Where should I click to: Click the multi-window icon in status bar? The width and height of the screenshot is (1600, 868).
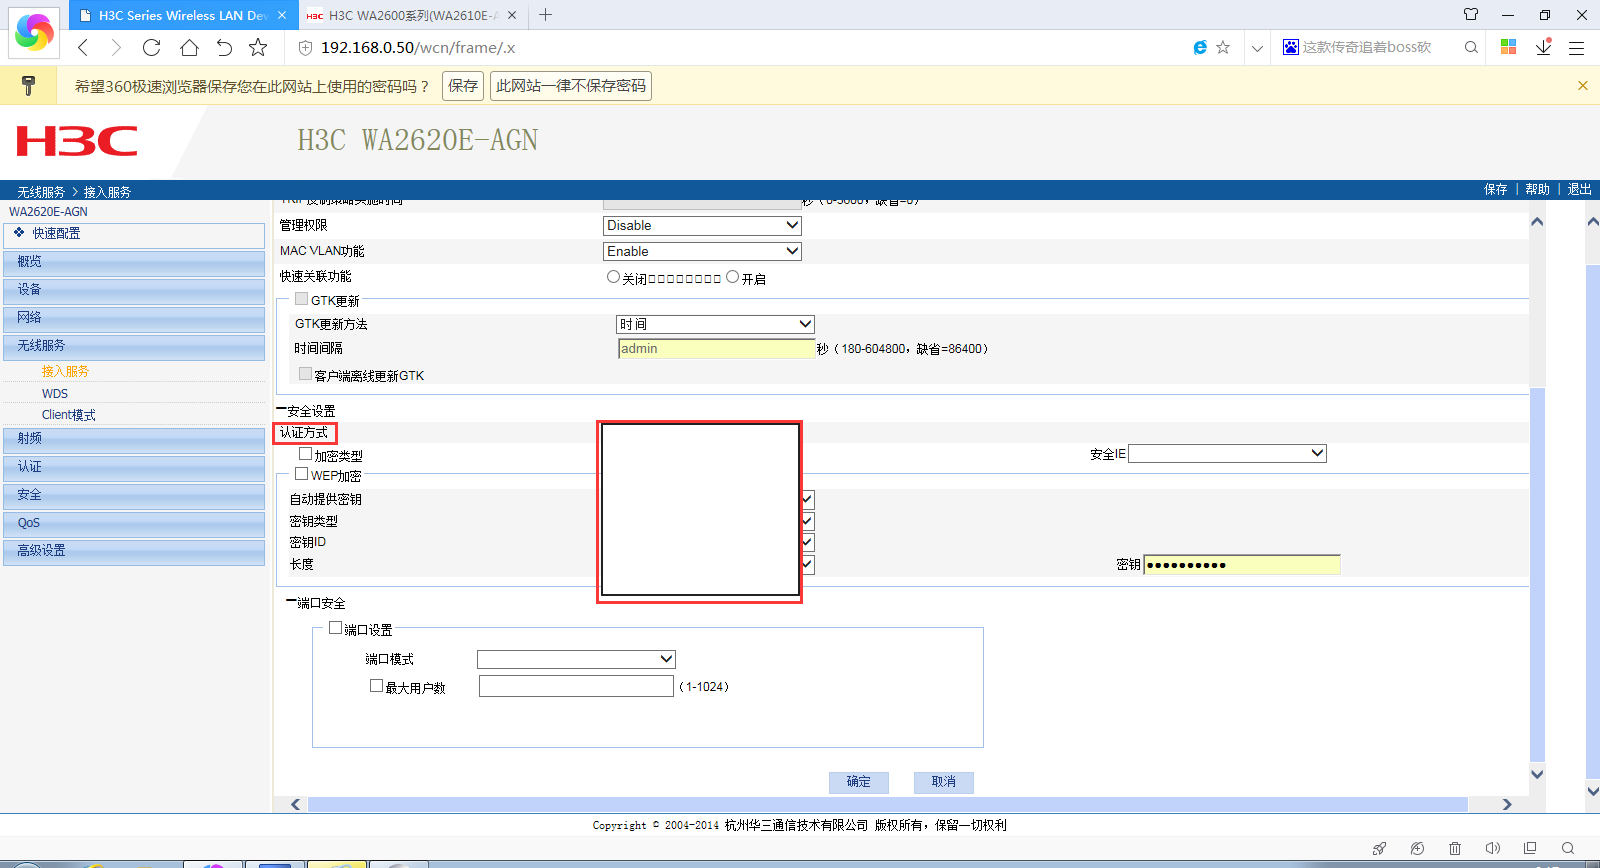pyautogui.click(x=1530, y=848)
